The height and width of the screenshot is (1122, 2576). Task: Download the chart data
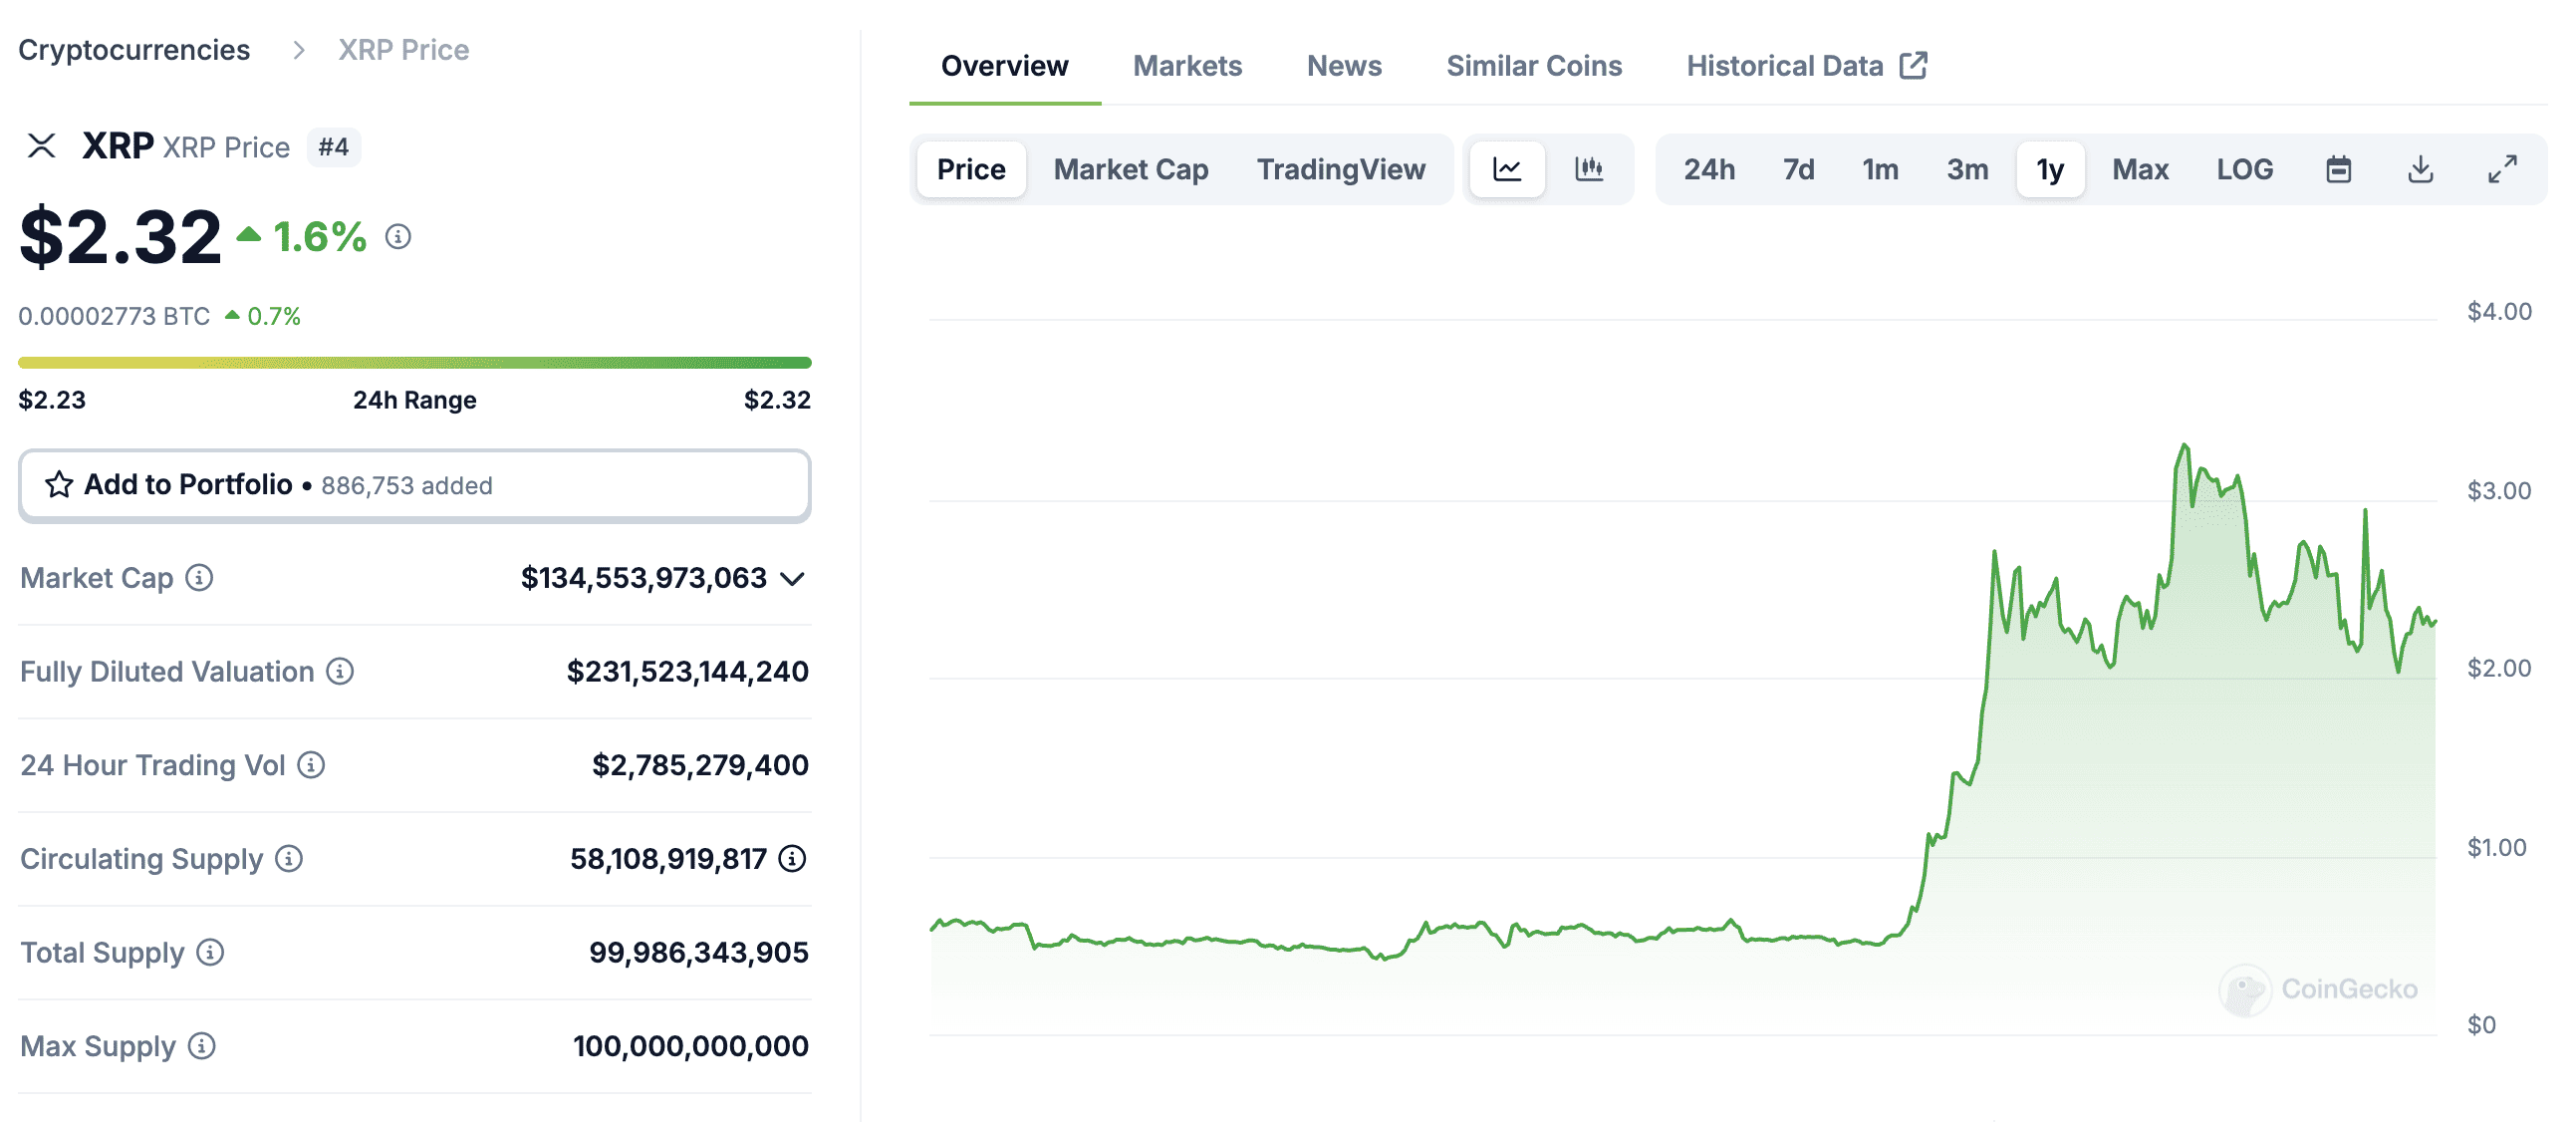pyautogui.click(x=2422, y=169)
